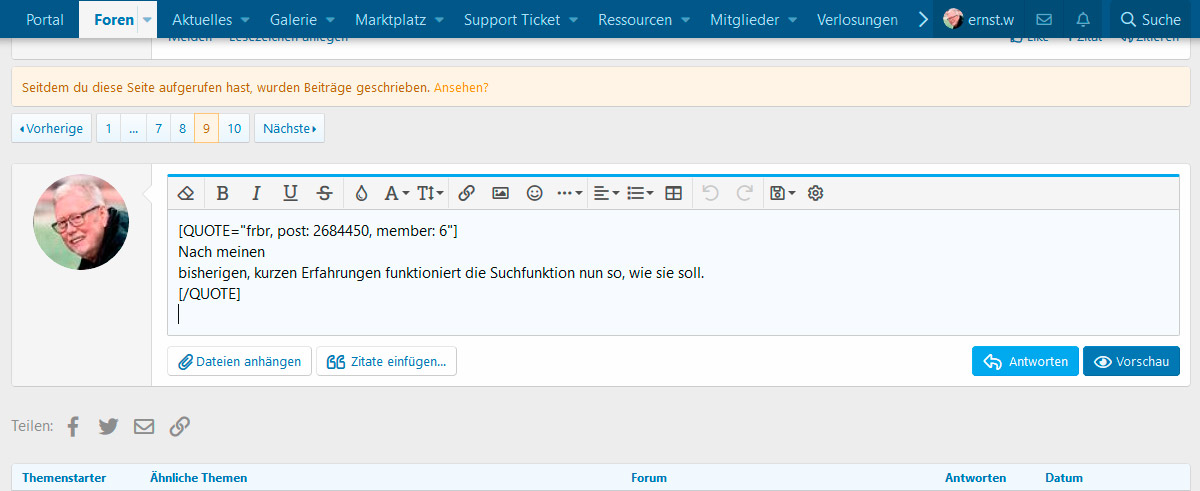The width and height of the screenshot is (1200, 491).
Task: Expand the Galerie dropdown arrow
Action: tap(330, 19)
